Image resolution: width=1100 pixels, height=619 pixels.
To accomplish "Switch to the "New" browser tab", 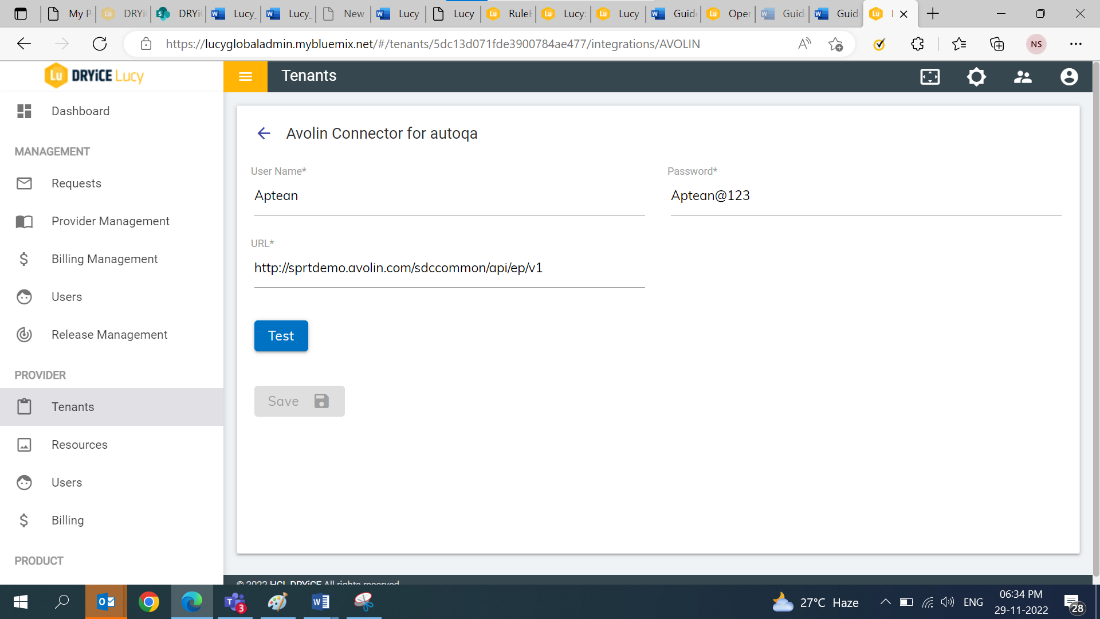I will tap(344, 13).
